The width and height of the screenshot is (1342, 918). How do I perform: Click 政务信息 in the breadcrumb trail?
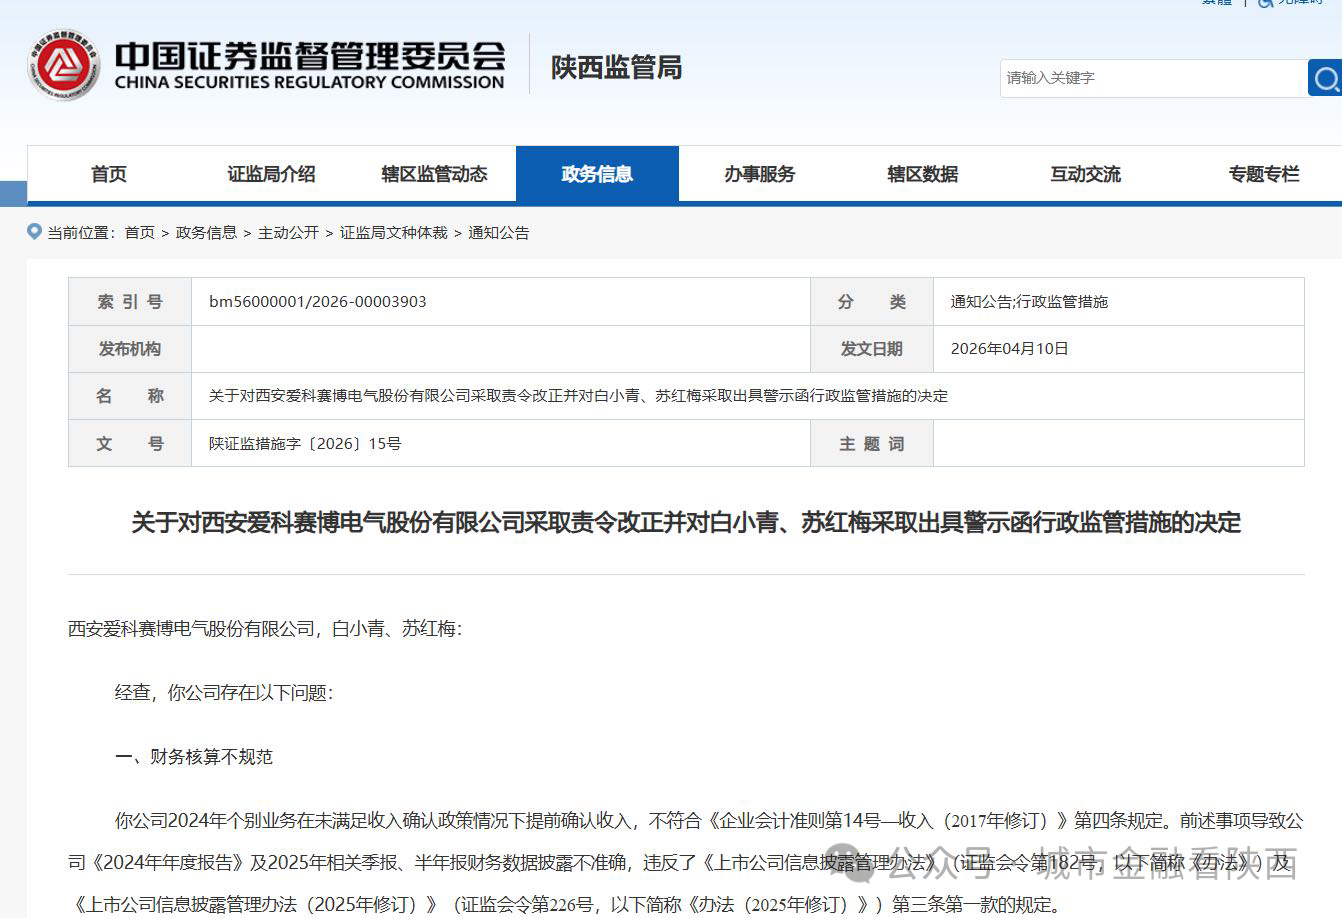pyautogui.click(x=206, y=233)
